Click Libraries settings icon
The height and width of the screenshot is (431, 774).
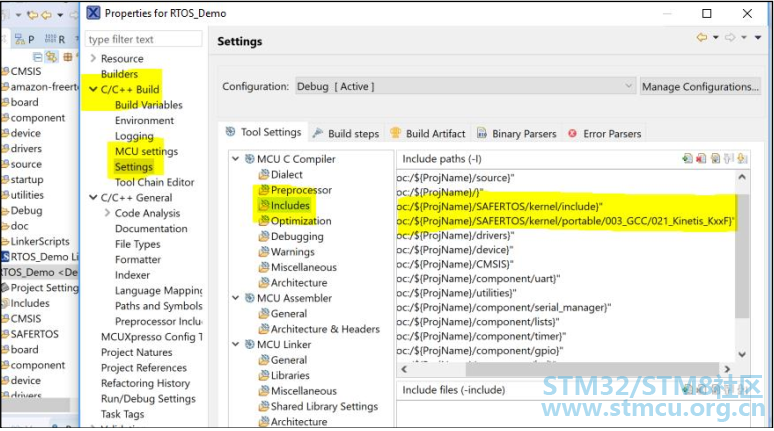pyautogui.click(x=264, y=375)
